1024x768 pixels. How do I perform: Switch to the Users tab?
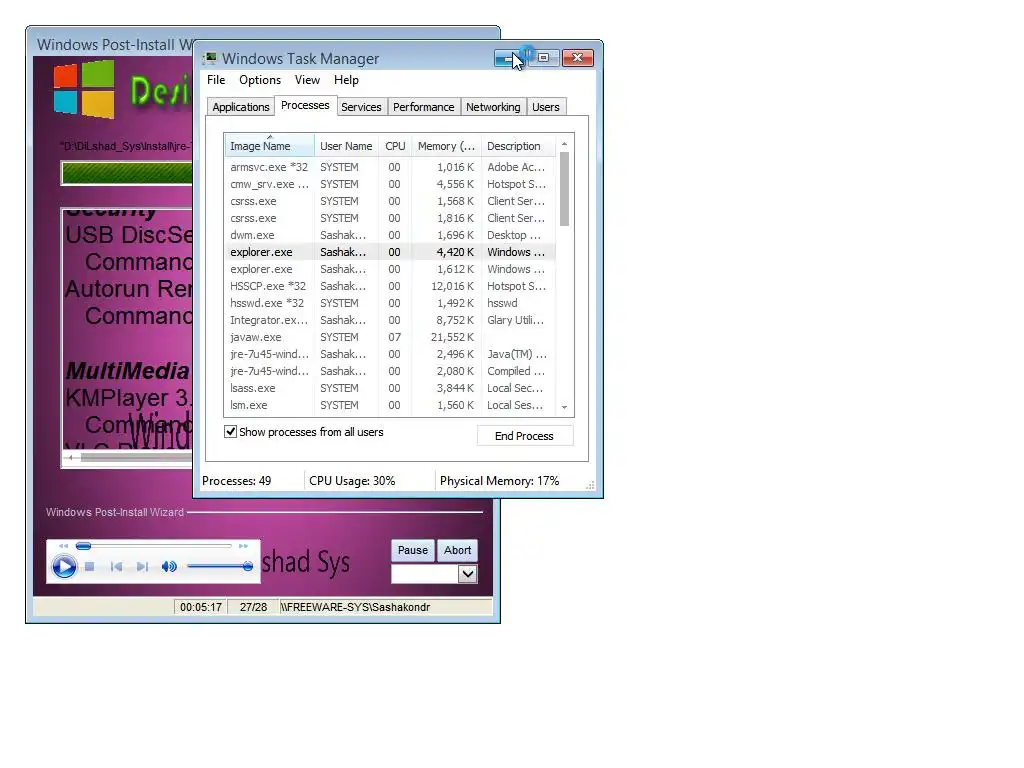tap(545, 107)
